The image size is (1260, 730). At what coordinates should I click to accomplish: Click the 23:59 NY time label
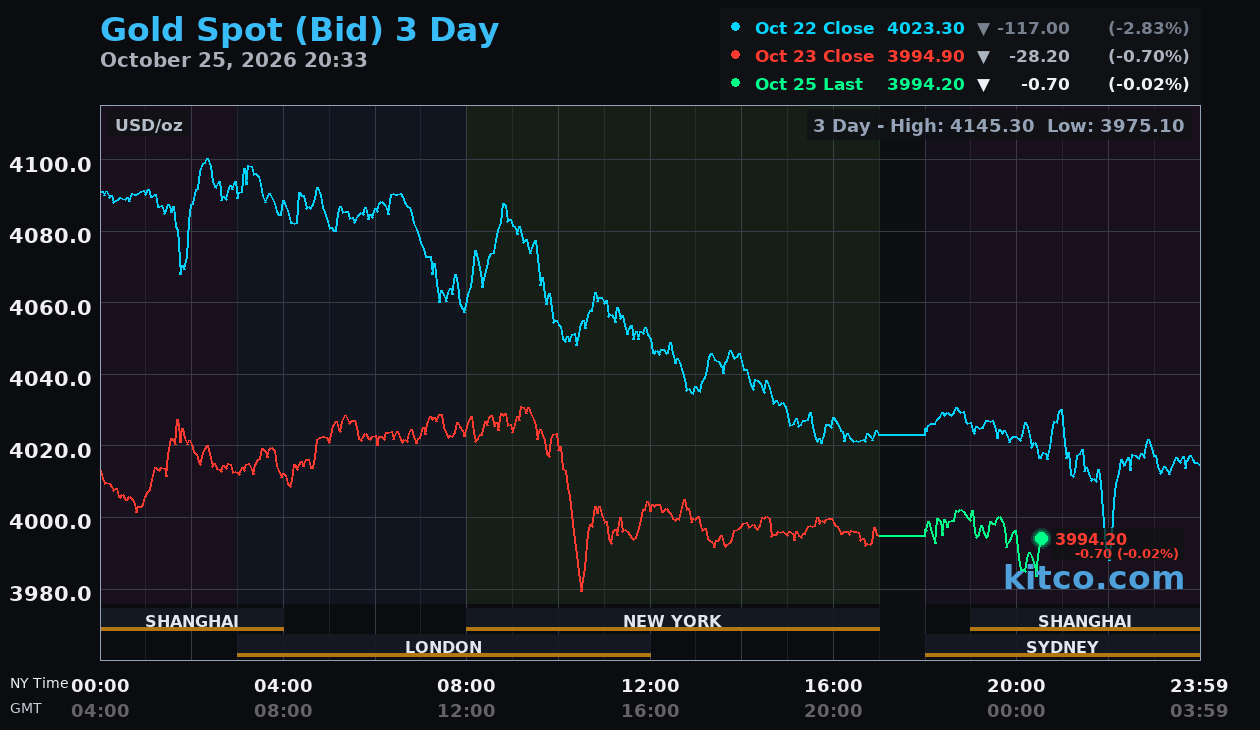(x=1199, y=686)
